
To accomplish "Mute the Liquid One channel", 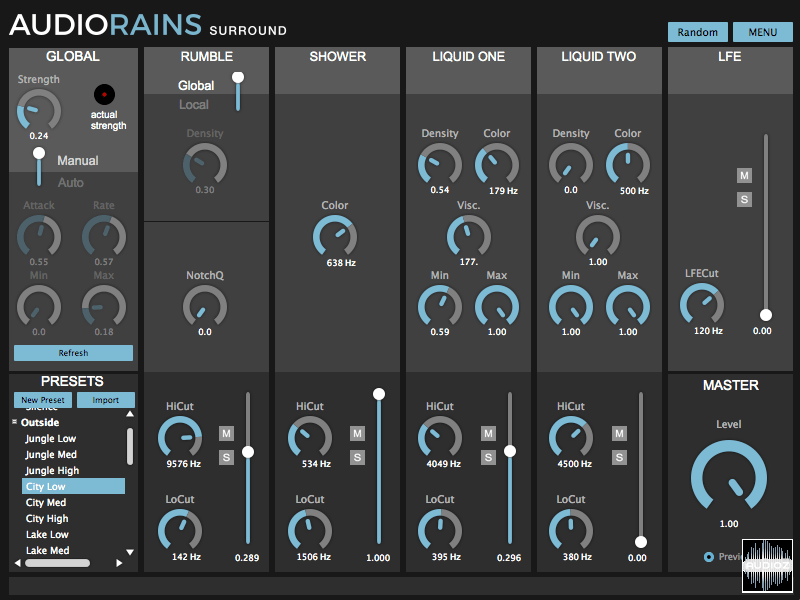I will pos(488,434).
